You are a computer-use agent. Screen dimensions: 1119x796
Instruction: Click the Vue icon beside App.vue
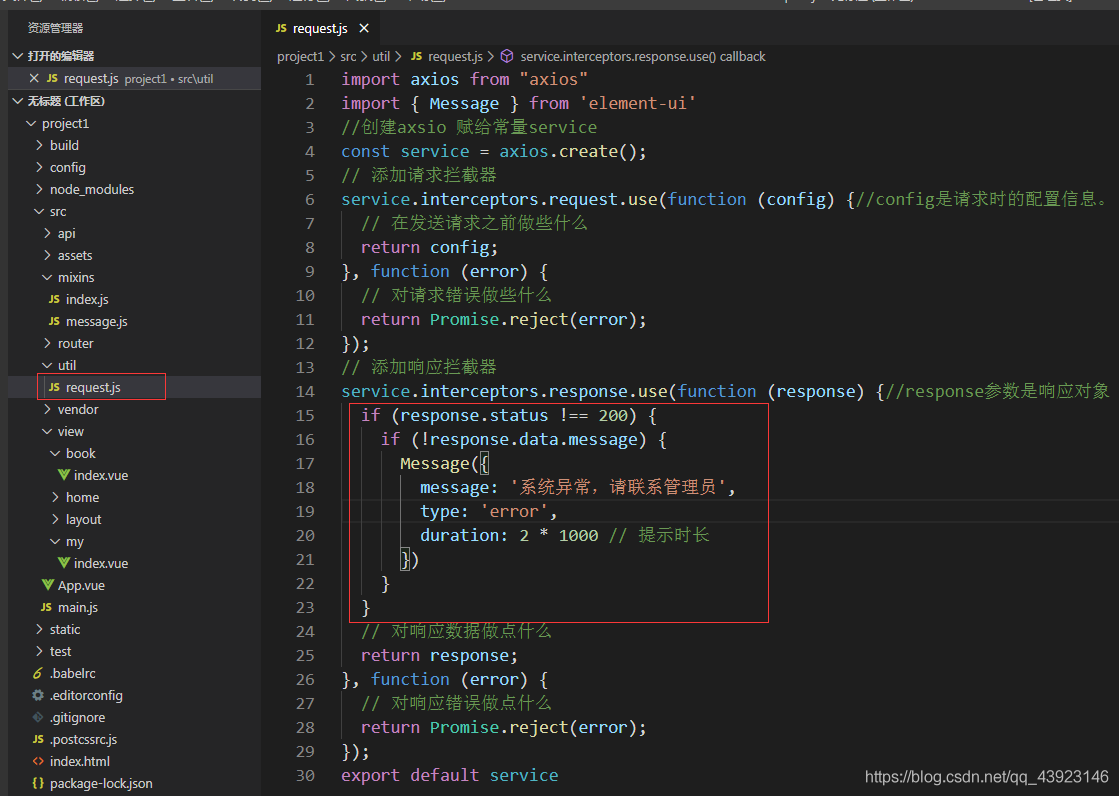48,585
